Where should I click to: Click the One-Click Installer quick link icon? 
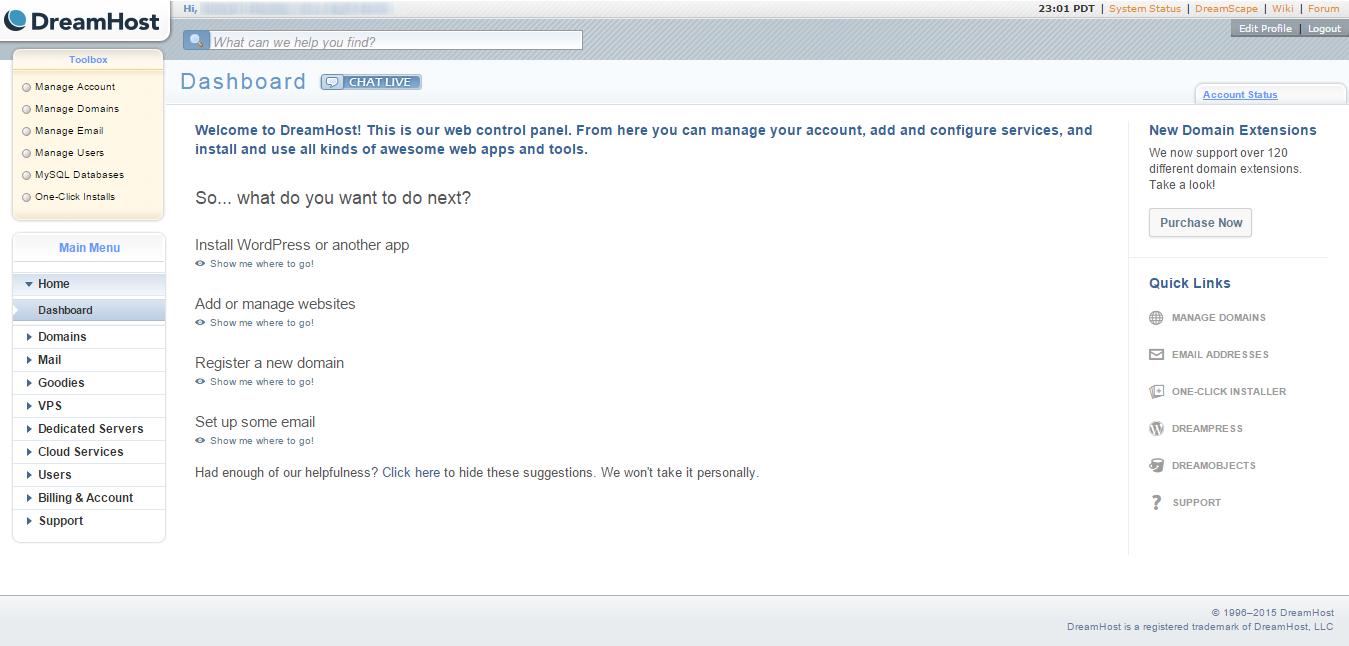[x=1156, y=392]
